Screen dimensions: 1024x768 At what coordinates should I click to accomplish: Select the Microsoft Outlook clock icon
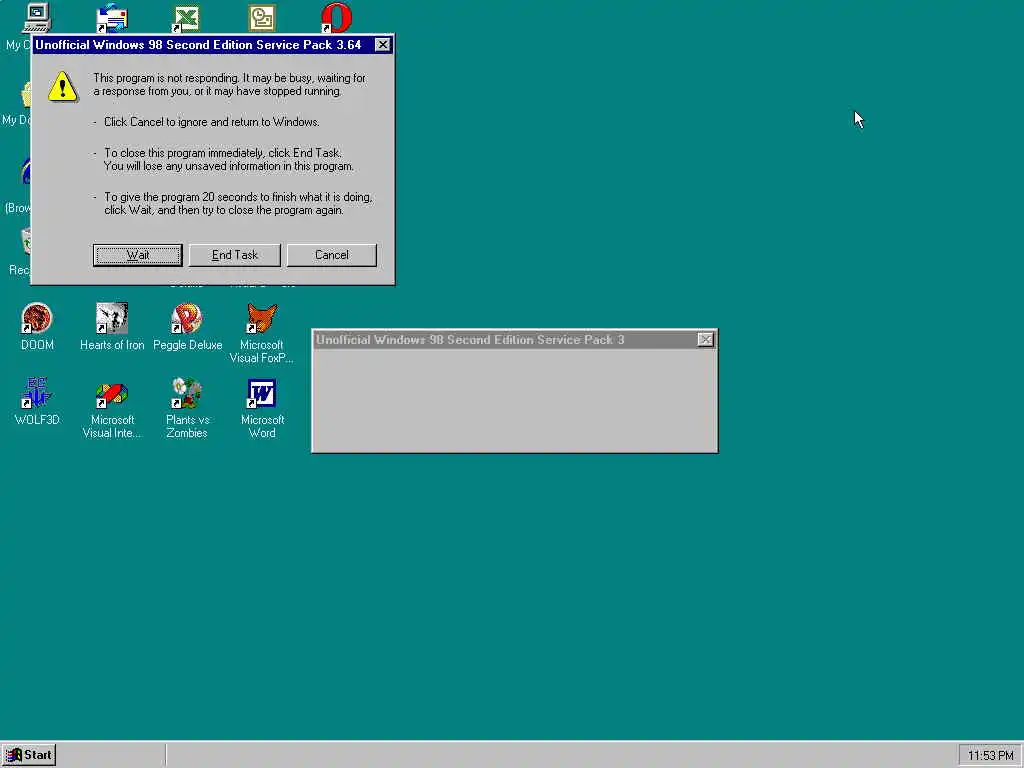[262, 18]
